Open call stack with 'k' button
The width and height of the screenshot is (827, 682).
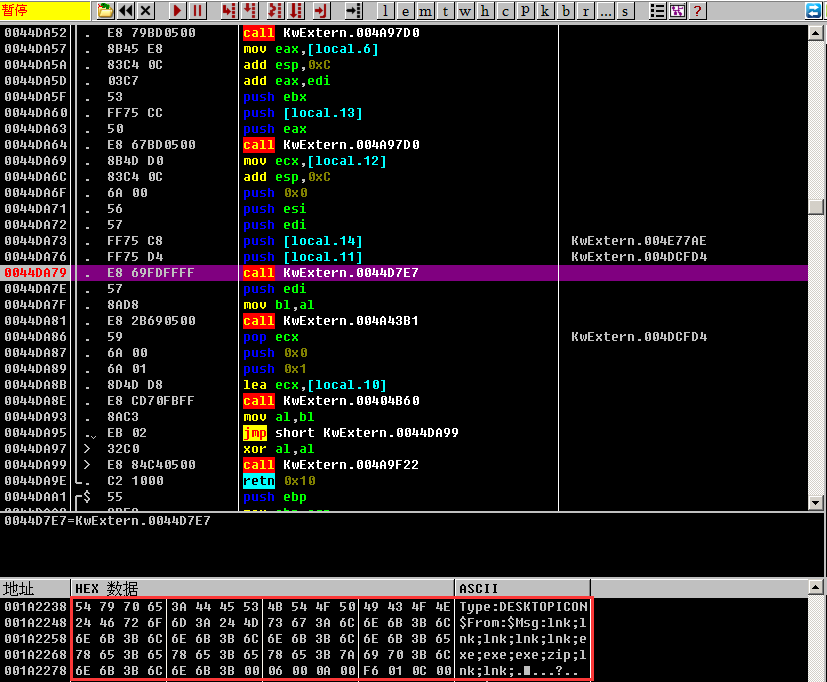point(547,11)
